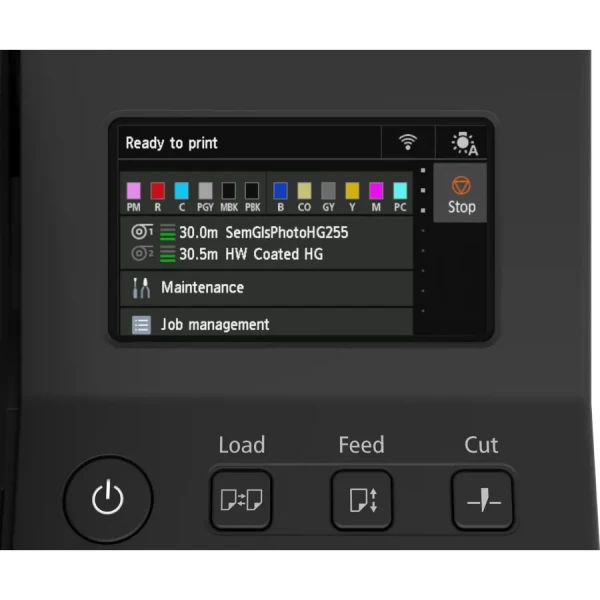
Task: Tap the GY gray ink indicator
Action: (x=328, y=191)
